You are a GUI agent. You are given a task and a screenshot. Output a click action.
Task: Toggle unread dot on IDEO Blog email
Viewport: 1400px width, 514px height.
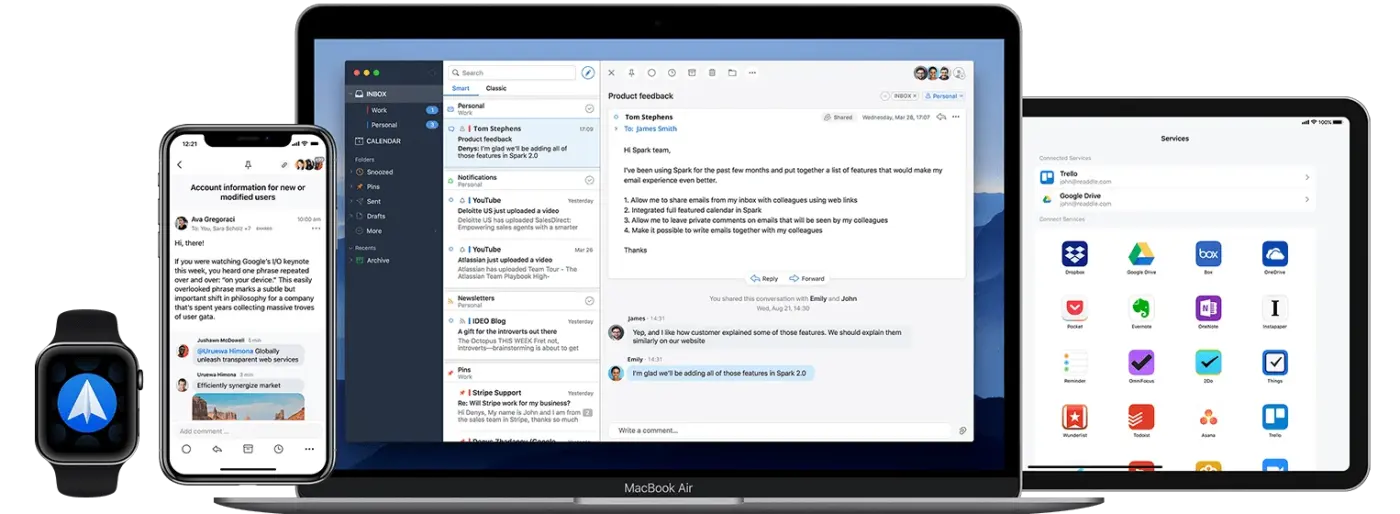click(x=451, y=321)
